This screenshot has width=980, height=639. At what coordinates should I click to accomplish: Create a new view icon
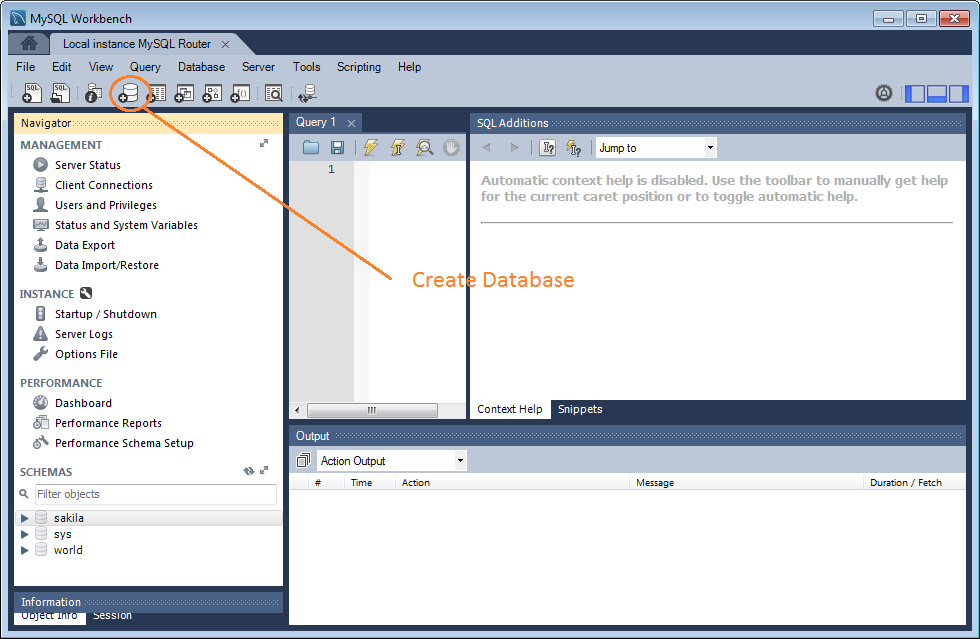tap(184, 93)
